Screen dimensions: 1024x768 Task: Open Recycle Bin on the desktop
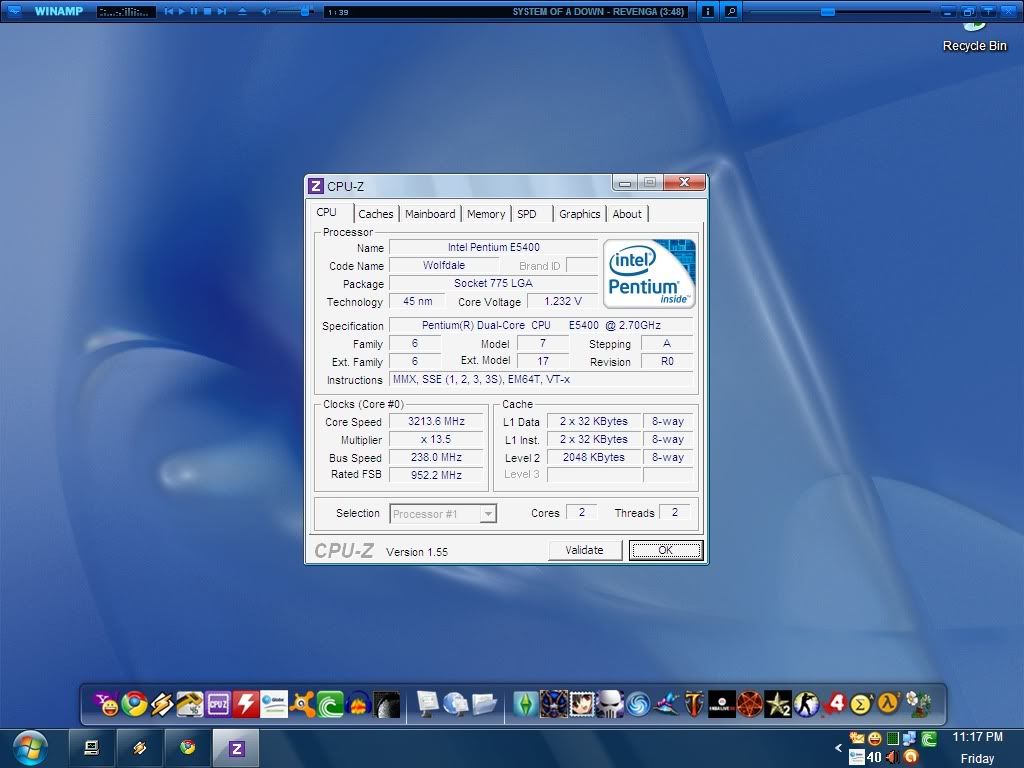pyautogui.click(x=974, y=38)
